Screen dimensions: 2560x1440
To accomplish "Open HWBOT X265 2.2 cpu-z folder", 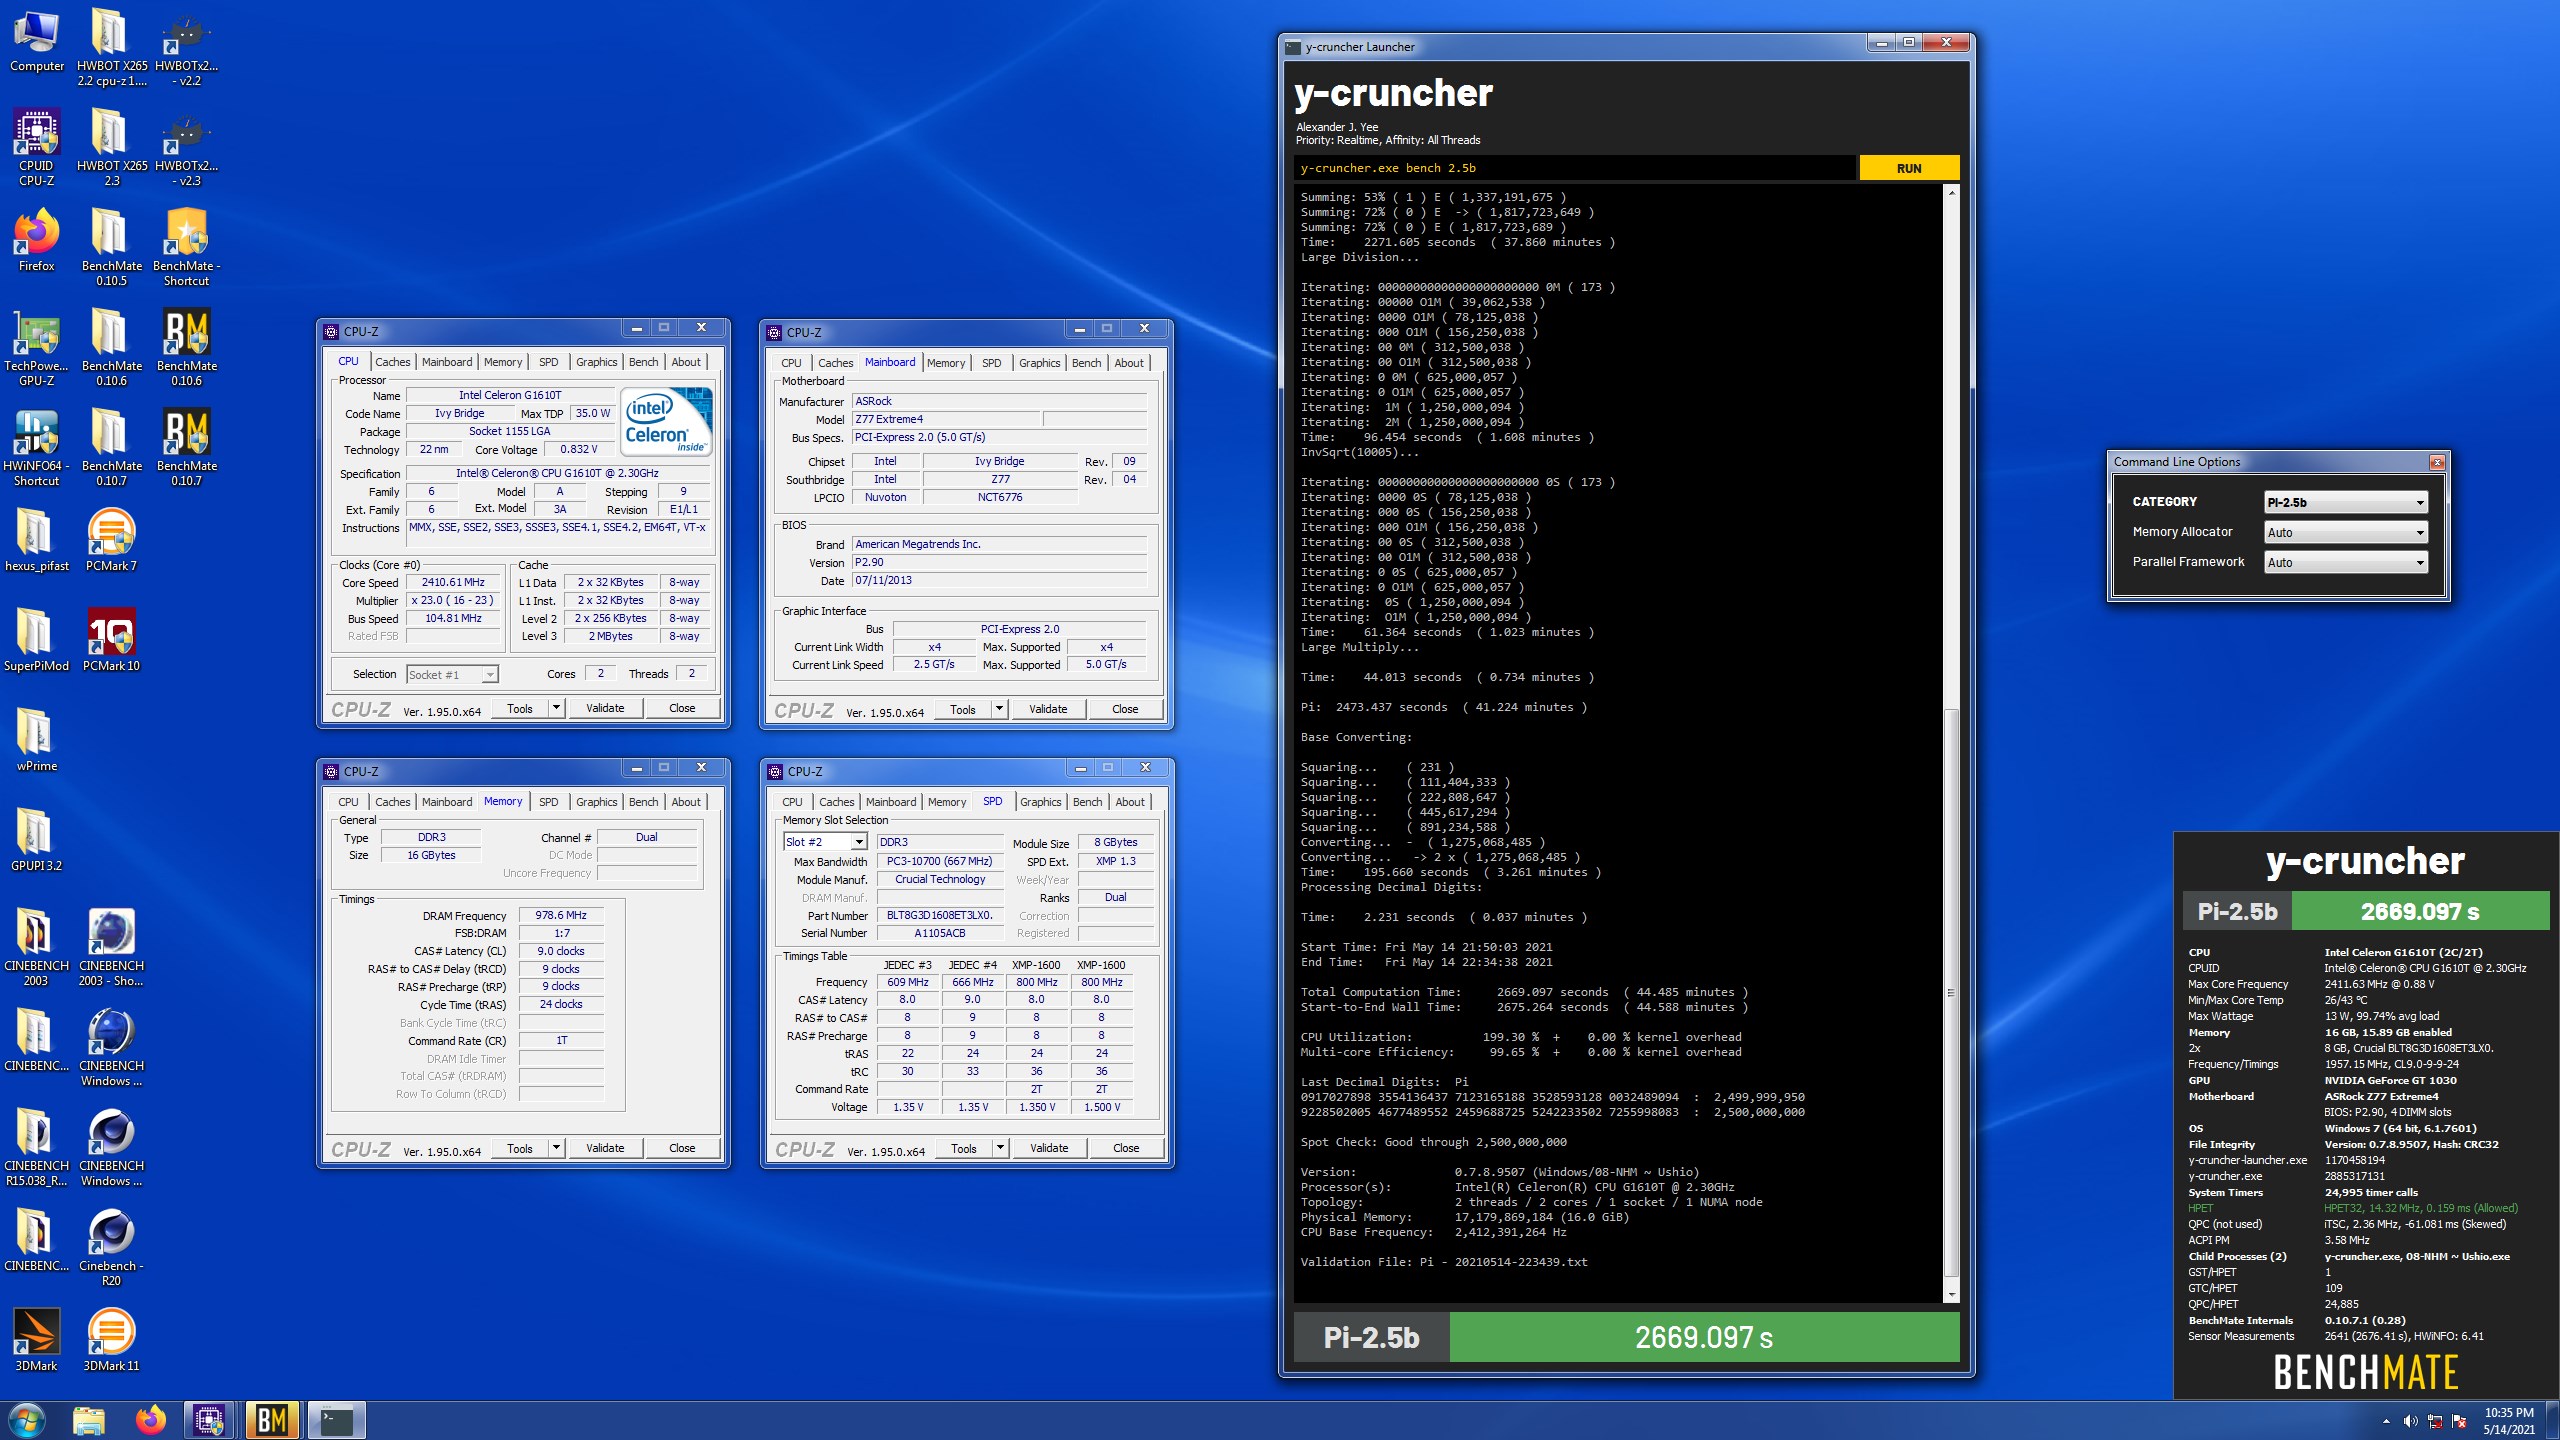I will 111,47.
